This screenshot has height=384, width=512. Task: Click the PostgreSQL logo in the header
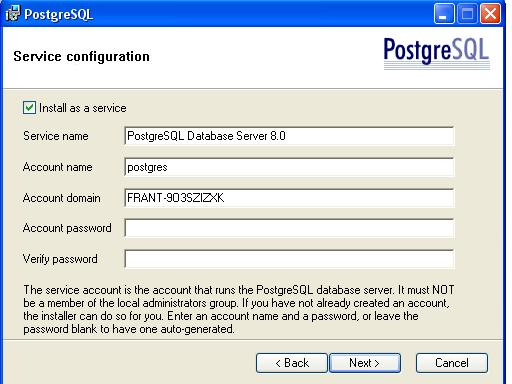click(x=437, y=53)
